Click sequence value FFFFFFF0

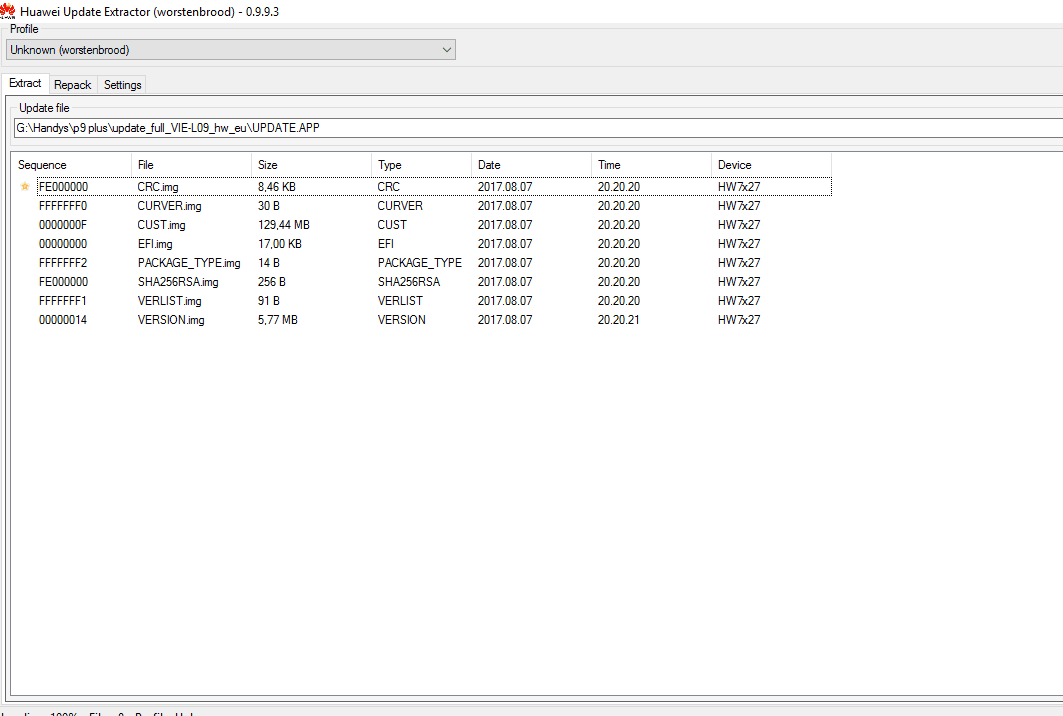(x=63, y=205)
